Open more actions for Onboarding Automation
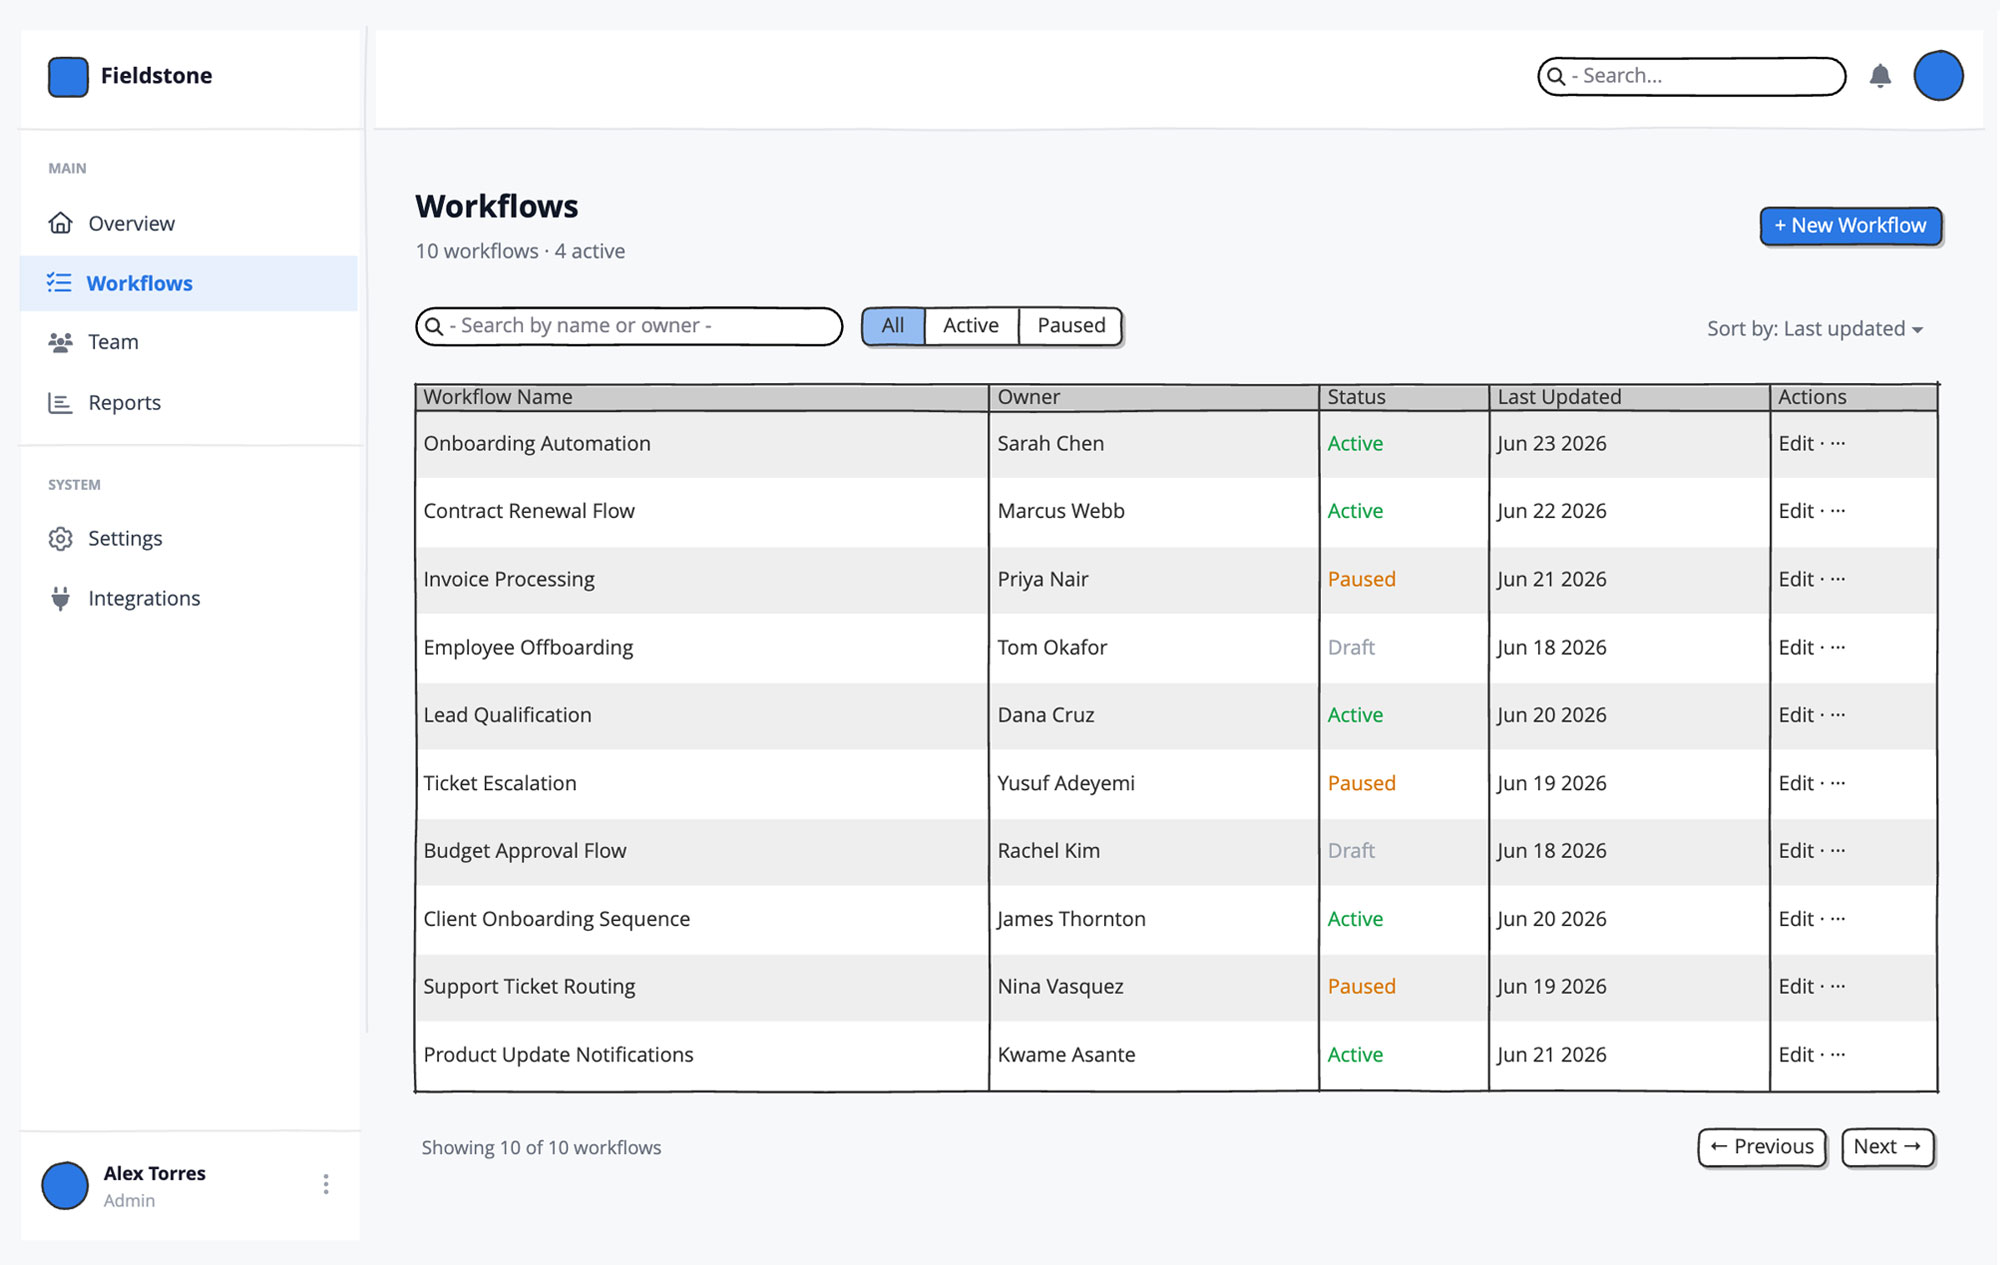The height and width of the screenshot is (1265, 2000). (1837, 443)
